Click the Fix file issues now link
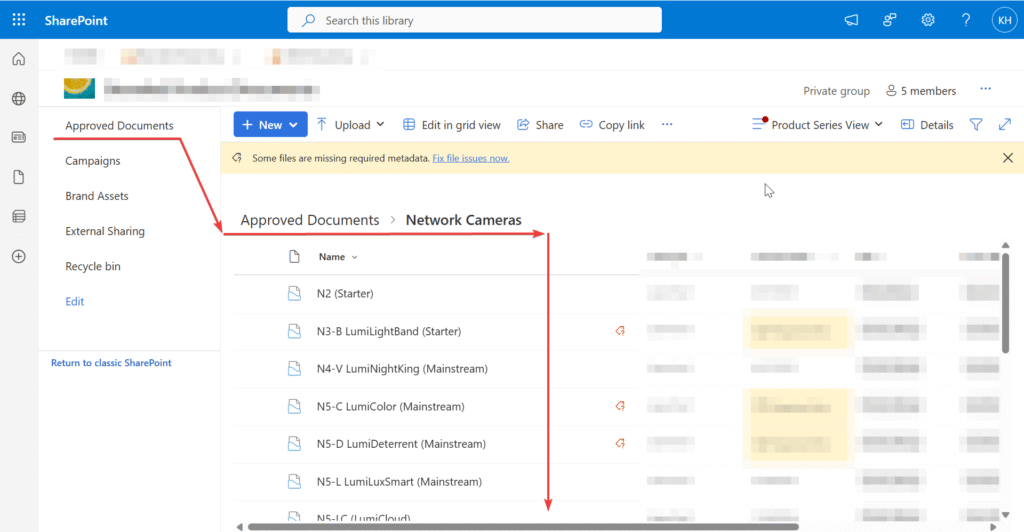This screenshot has width=1024, height=532. click(470, 158)
